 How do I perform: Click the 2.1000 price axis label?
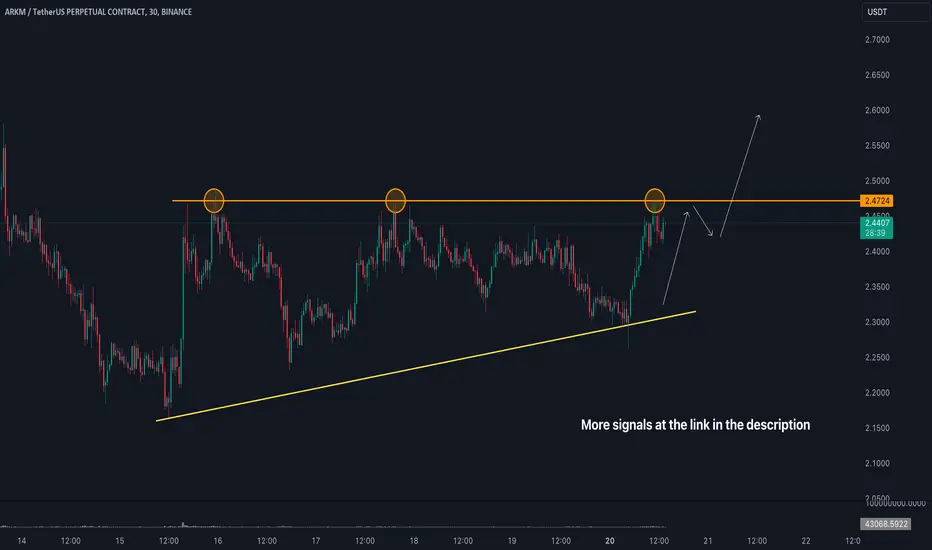pyautogui.click(x=877, y=463)
